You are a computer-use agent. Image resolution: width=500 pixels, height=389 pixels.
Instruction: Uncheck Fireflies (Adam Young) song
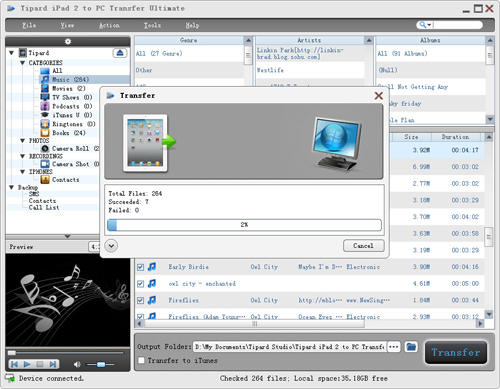[140, 316]
